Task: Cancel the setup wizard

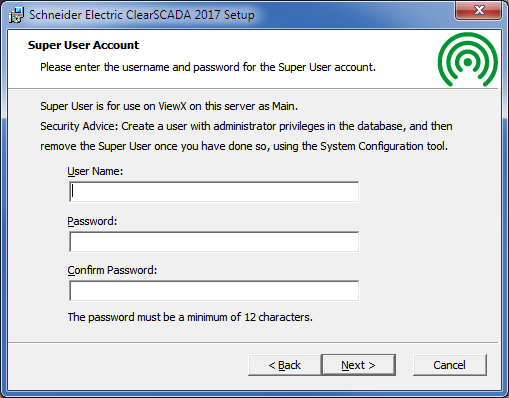Action: (x=450, y=365)
